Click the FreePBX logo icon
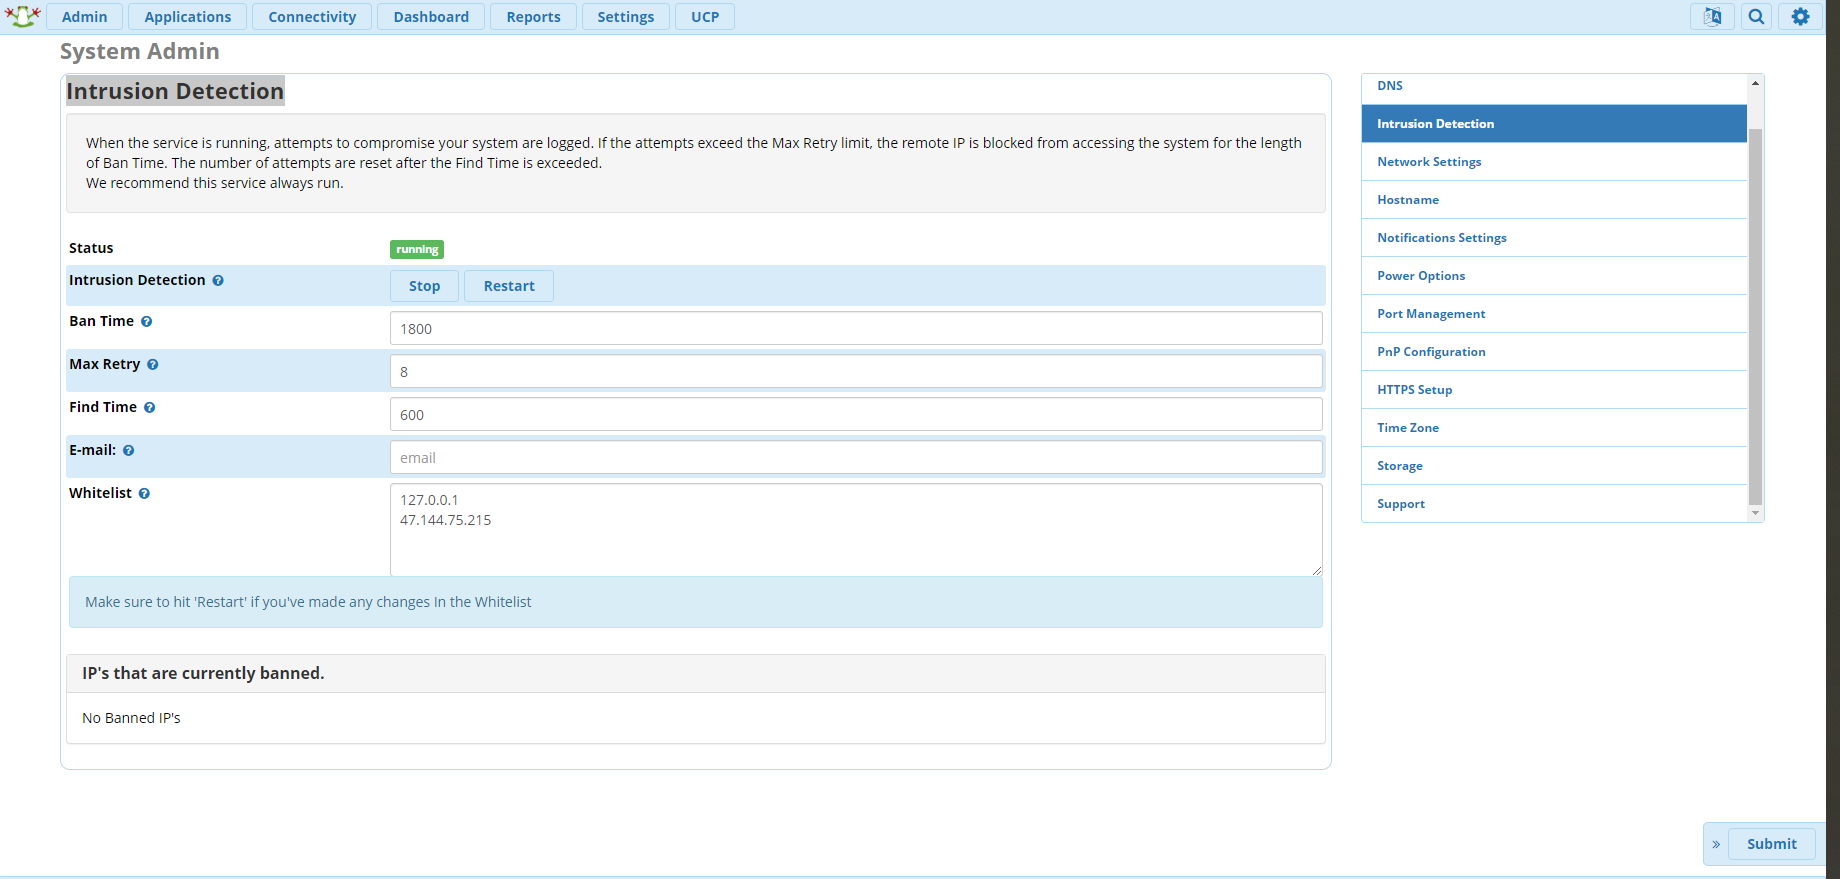Image resolution: width=1840 pixels, height=879 pixels. 22,16
